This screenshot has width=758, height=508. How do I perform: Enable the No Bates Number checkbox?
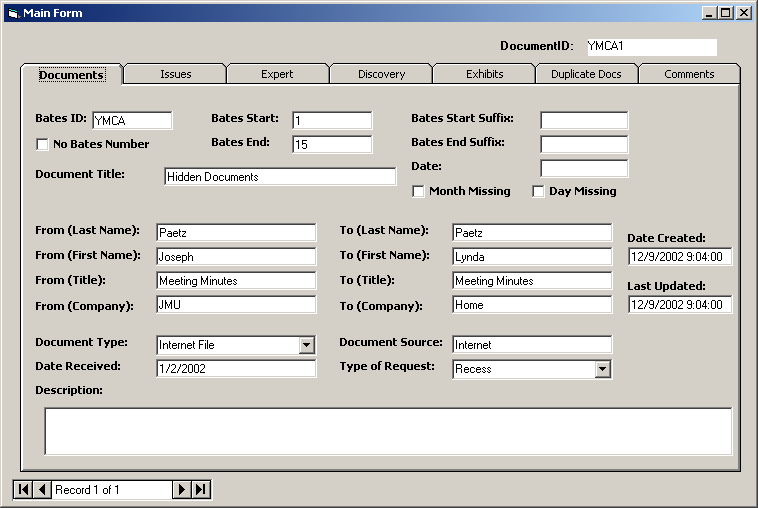(x=42, y=144)
